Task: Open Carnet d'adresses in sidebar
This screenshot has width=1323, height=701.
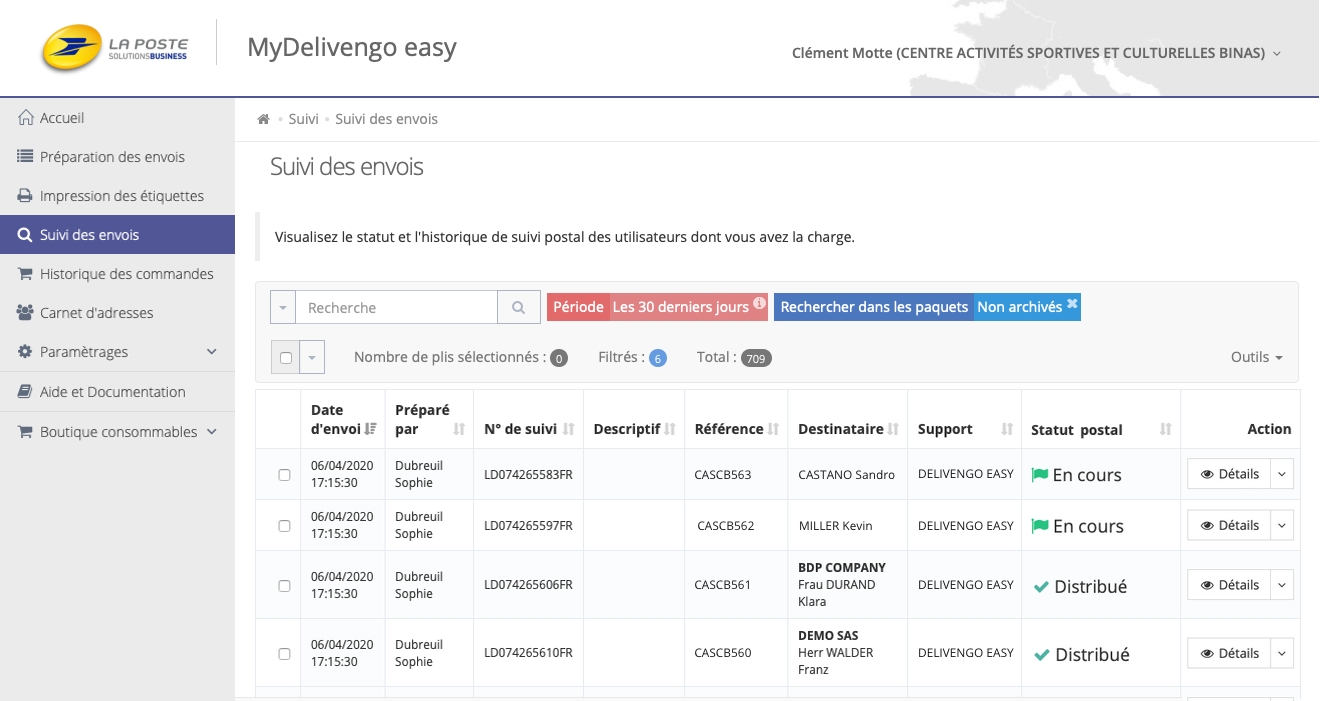Action: click(x=117, y=313)
